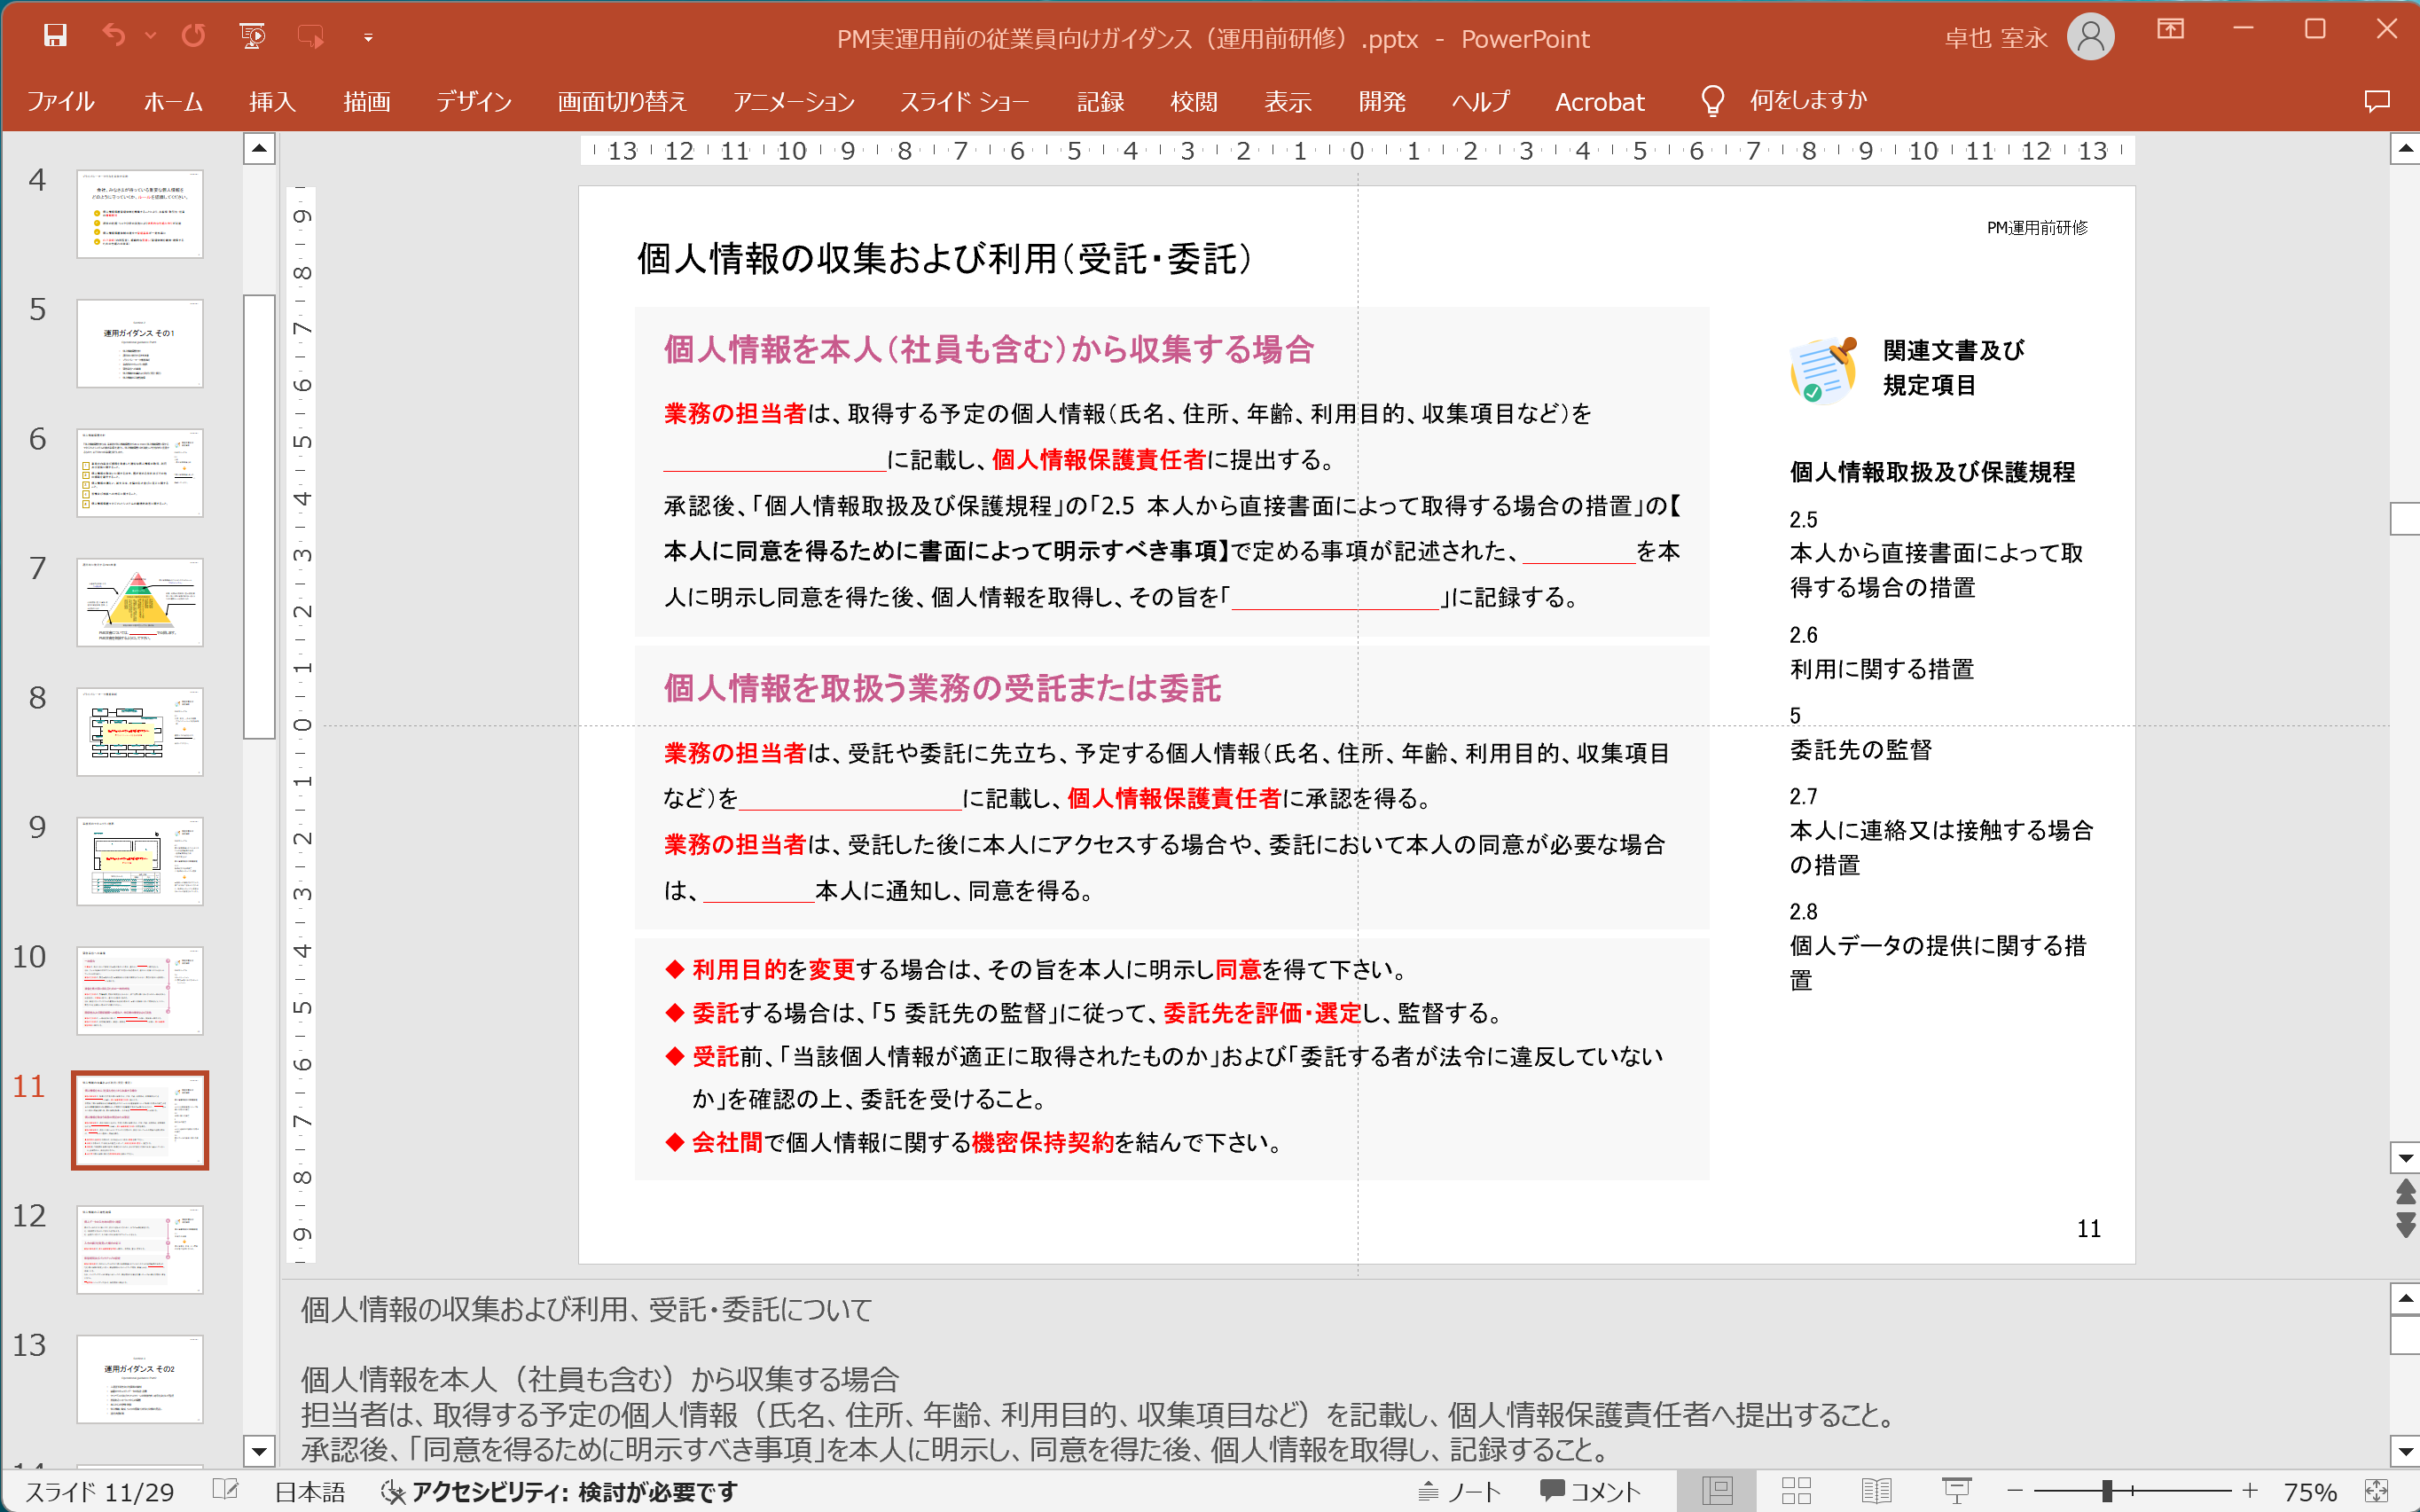Open the 表示 tab
Screen dimensions: 2420x1512
pyautogui.click(x=1288, y=101)
